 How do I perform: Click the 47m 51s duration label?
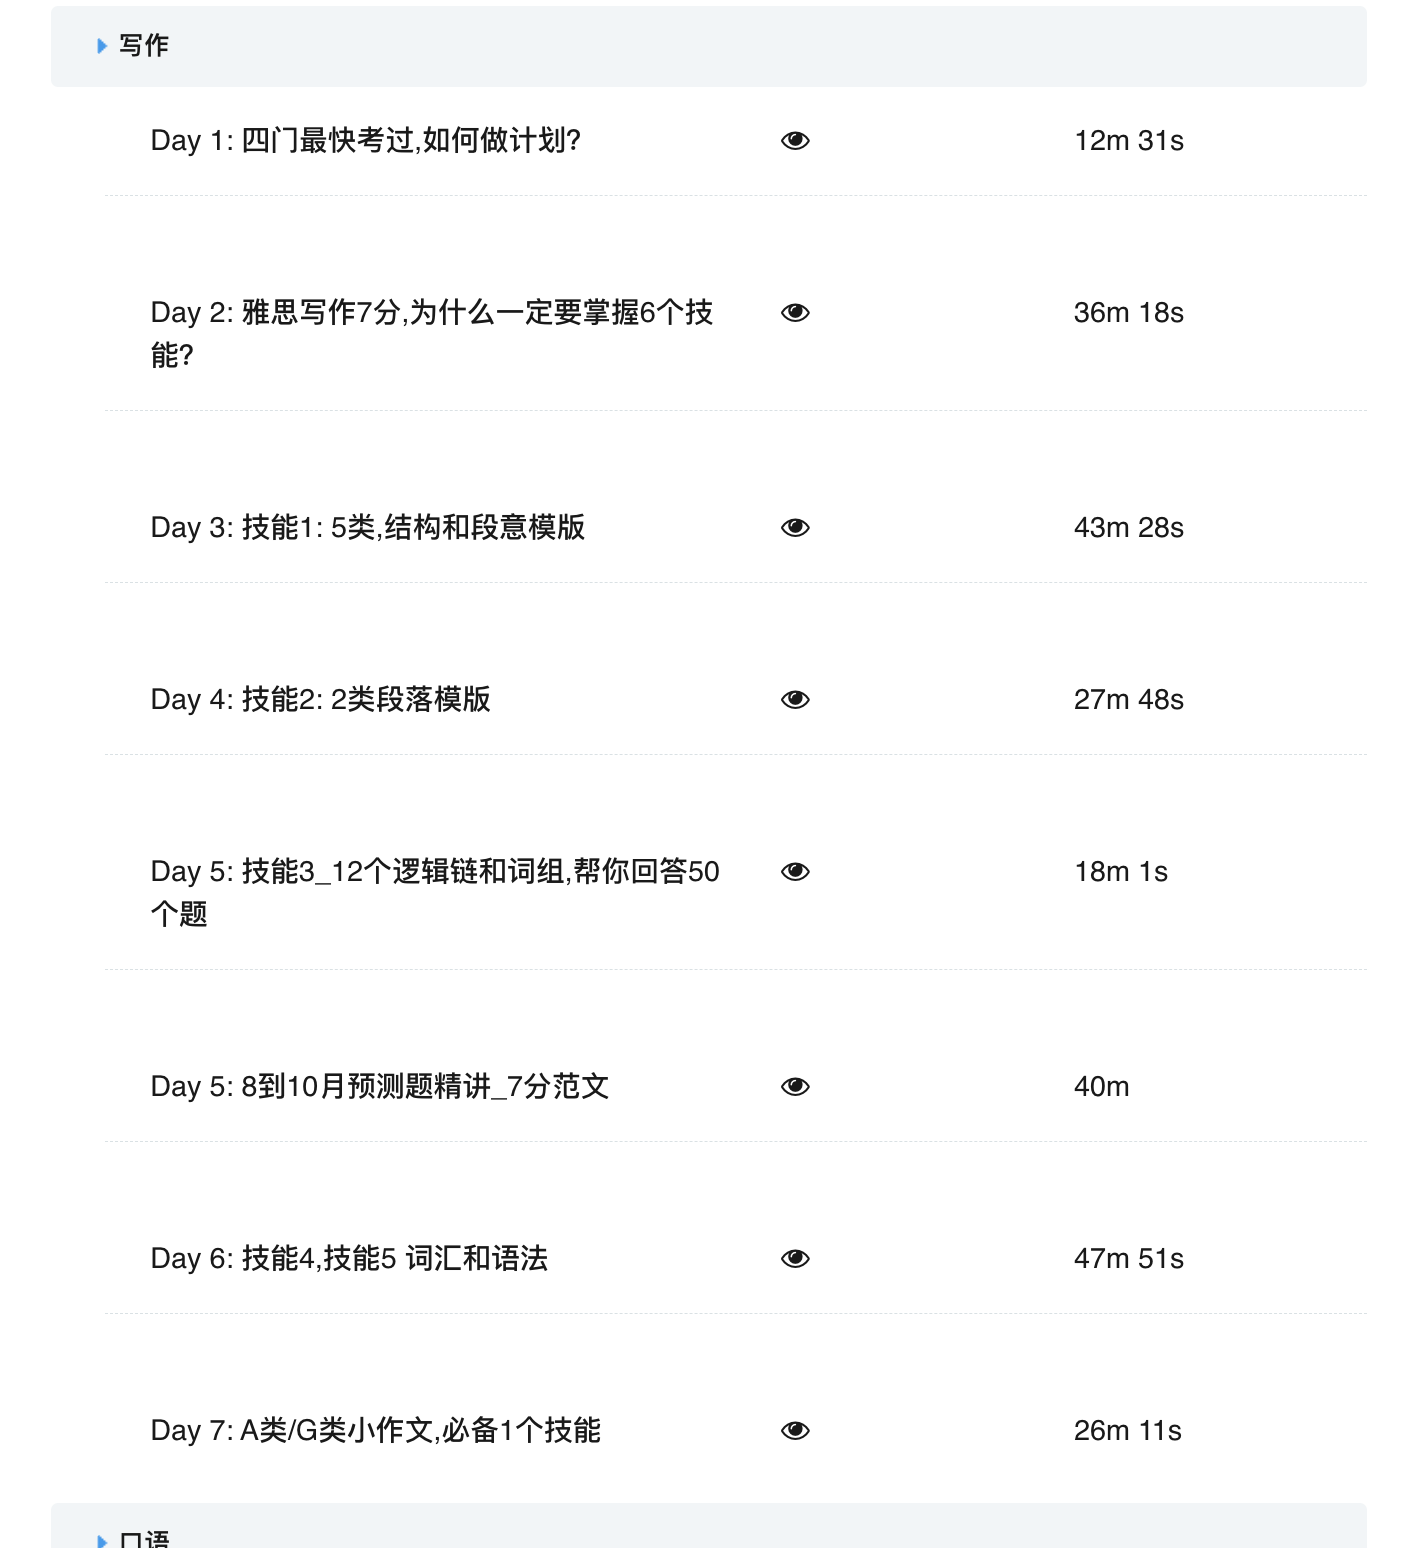click(1128, 1259)
